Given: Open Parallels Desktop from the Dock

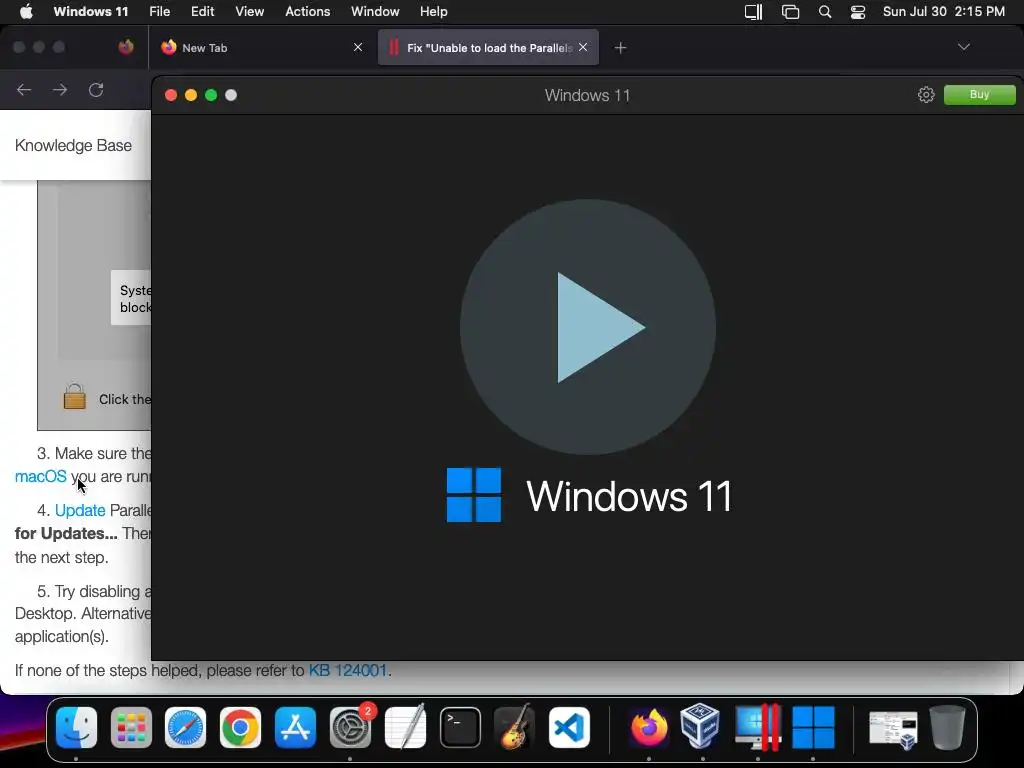Looking at the screenshot, I should click(758, 727).
